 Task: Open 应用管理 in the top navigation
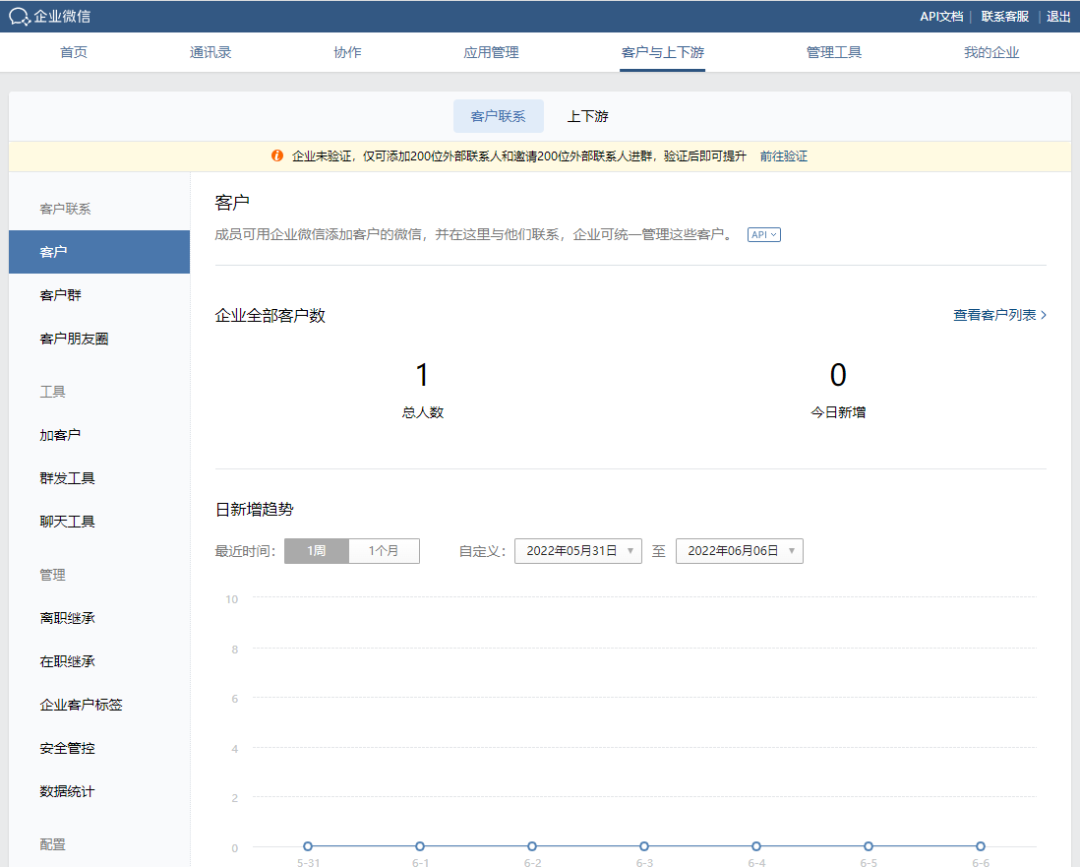point(491,52)
